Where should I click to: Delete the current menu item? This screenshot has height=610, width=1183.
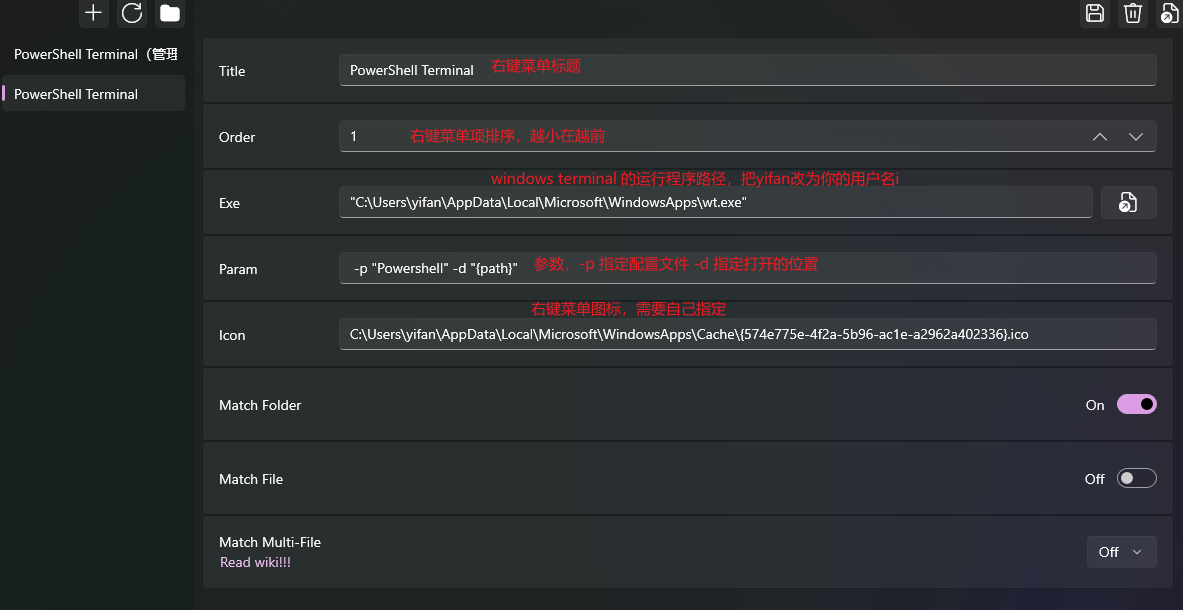coord(1132,13)
